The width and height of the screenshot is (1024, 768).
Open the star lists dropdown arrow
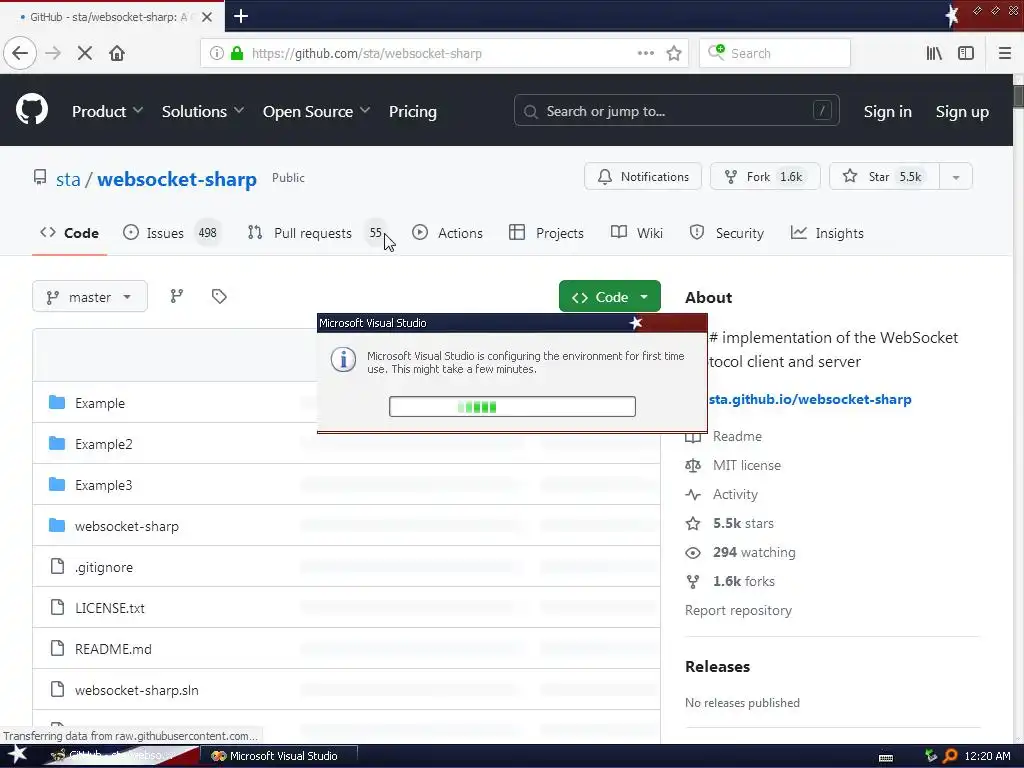click(955, 176)
